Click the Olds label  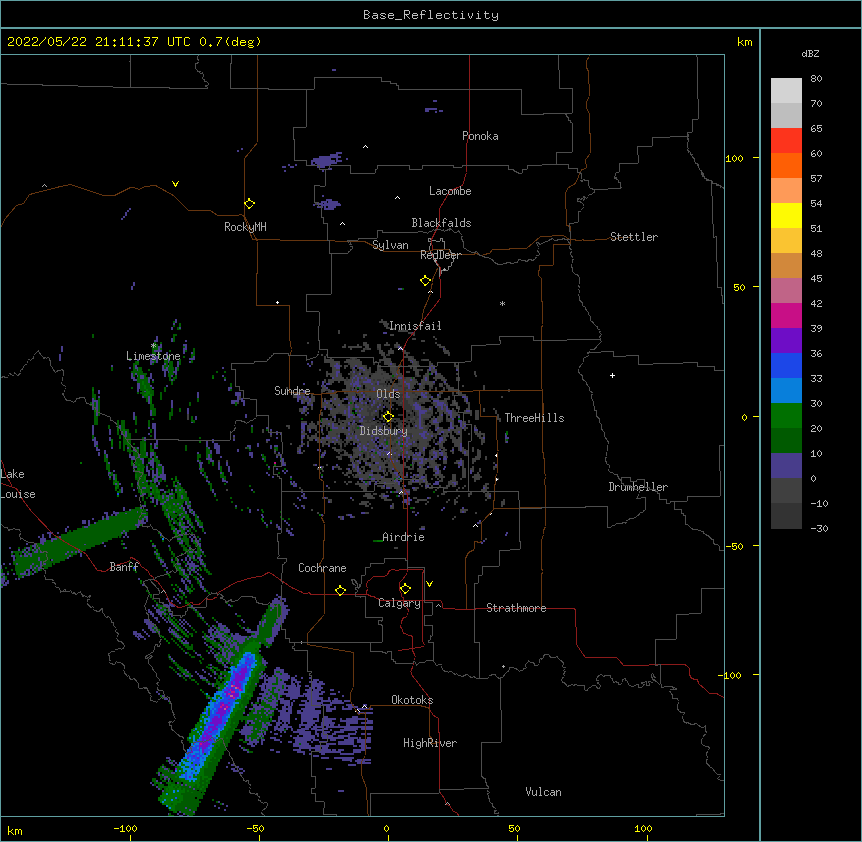coord(388,394)
